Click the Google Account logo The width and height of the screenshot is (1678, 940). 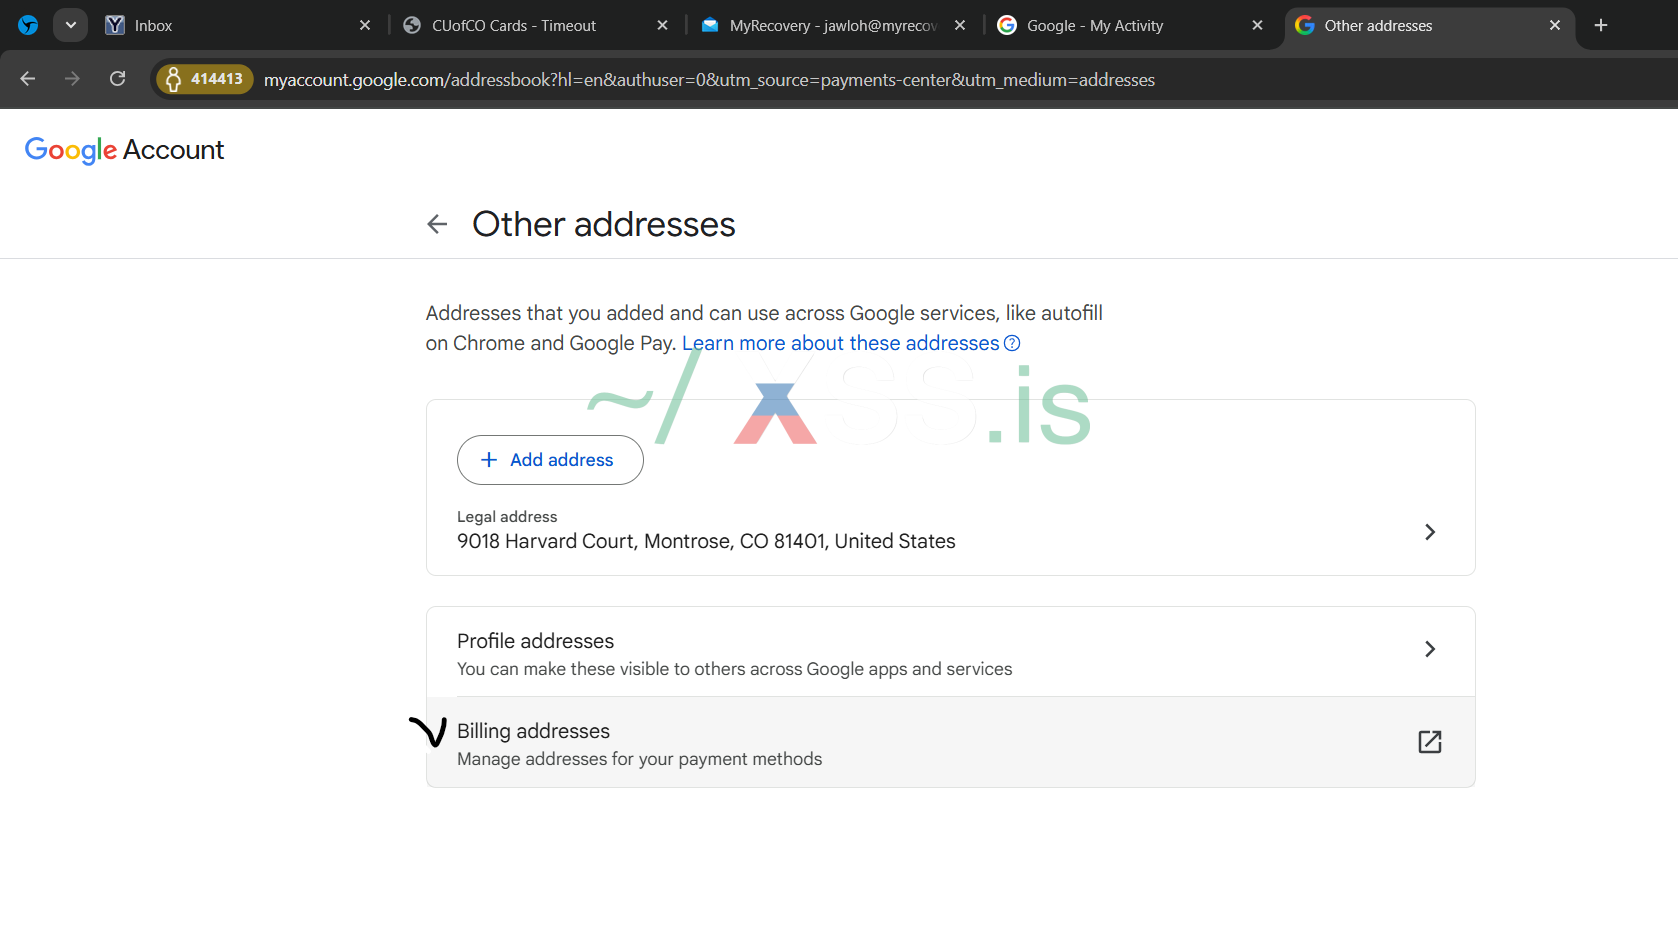click(124, 150)
